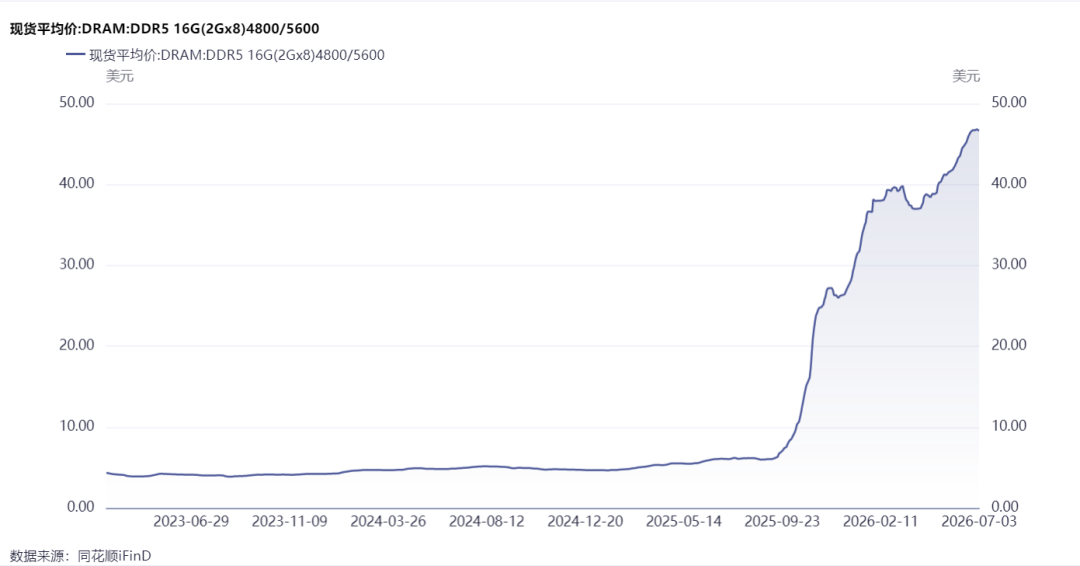Click the data source text 同花顺iFinD
This screenshot has width=1080, height=566.
pos(114,556)
